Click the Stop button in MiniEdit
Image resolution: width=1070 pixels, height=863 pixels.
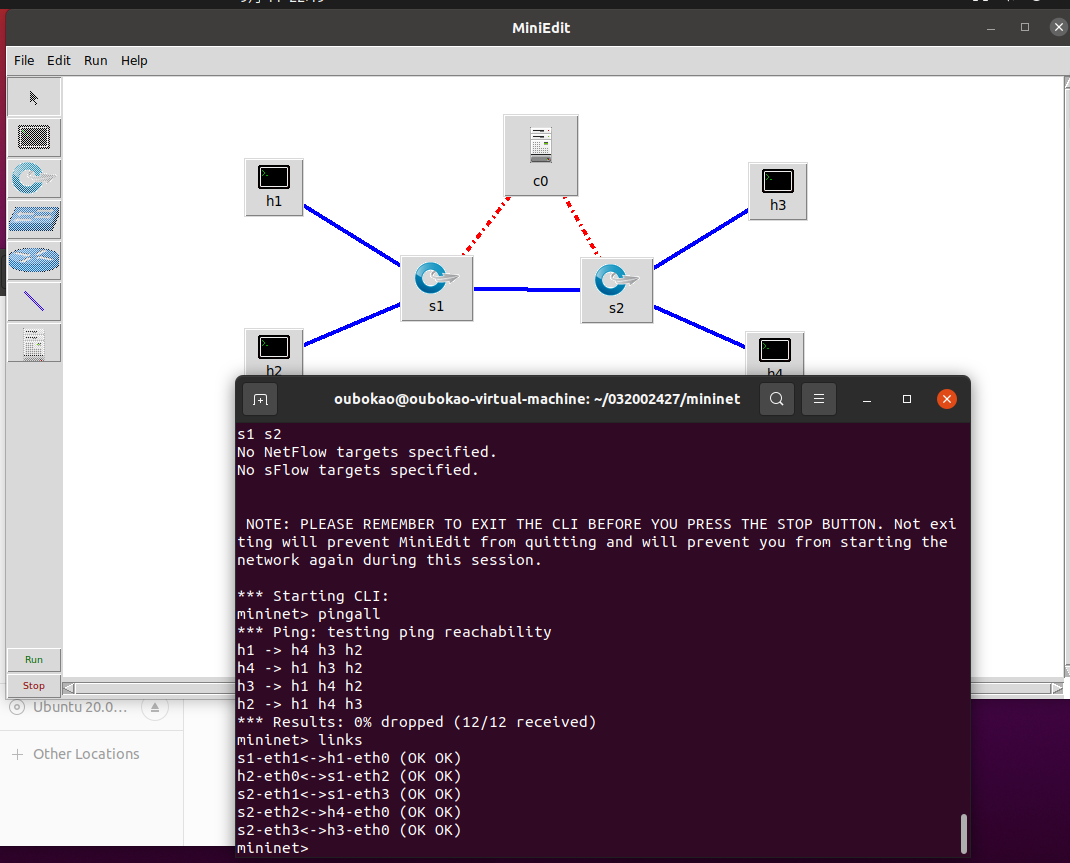[33, 686]
